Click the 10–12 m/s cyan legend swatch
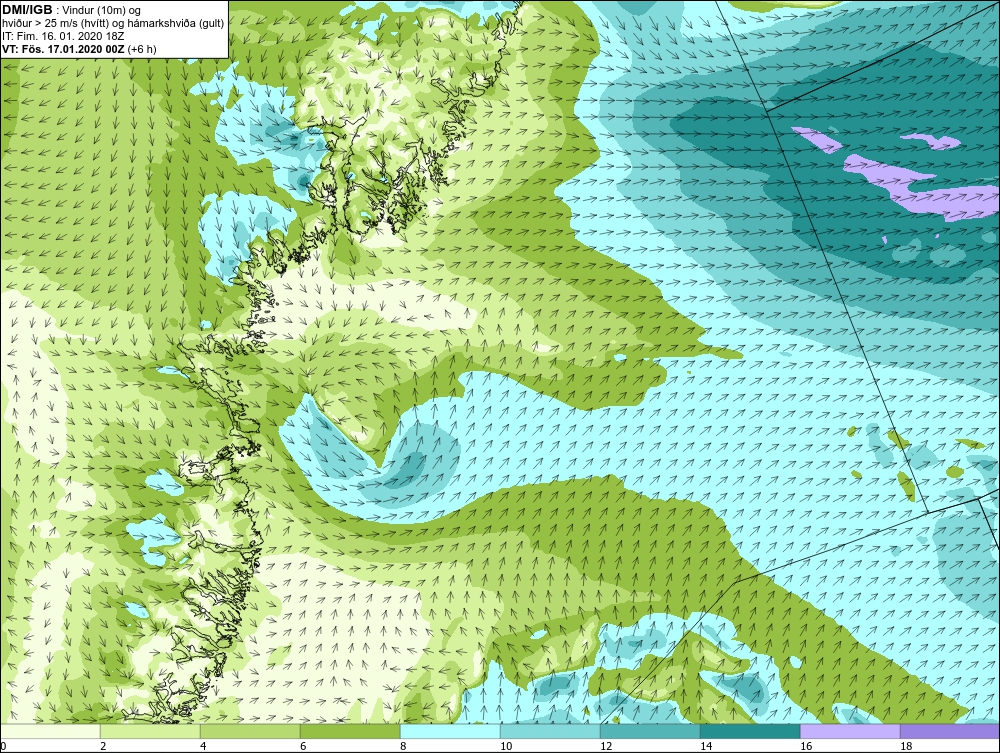1000x753 pixels. 550,731
